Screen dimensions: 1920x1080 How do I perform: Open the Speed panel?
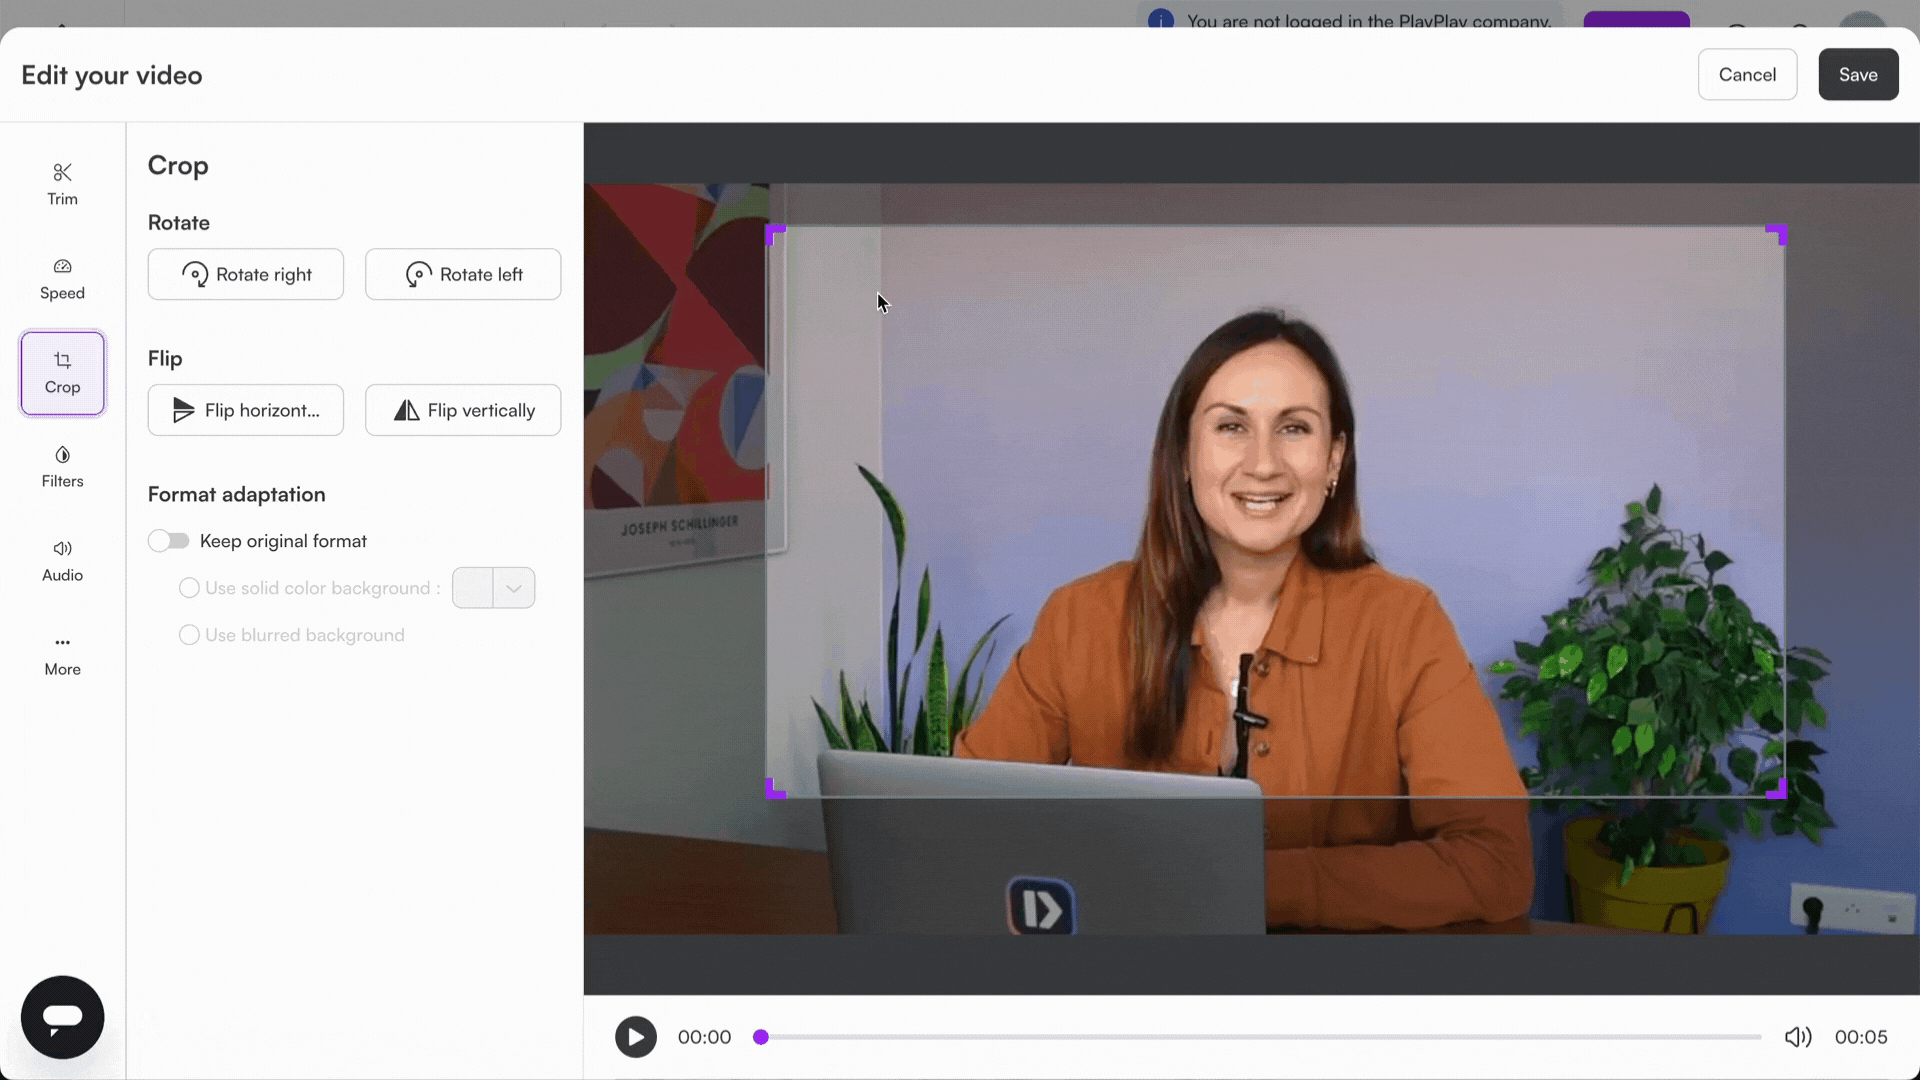pos(61,277)
